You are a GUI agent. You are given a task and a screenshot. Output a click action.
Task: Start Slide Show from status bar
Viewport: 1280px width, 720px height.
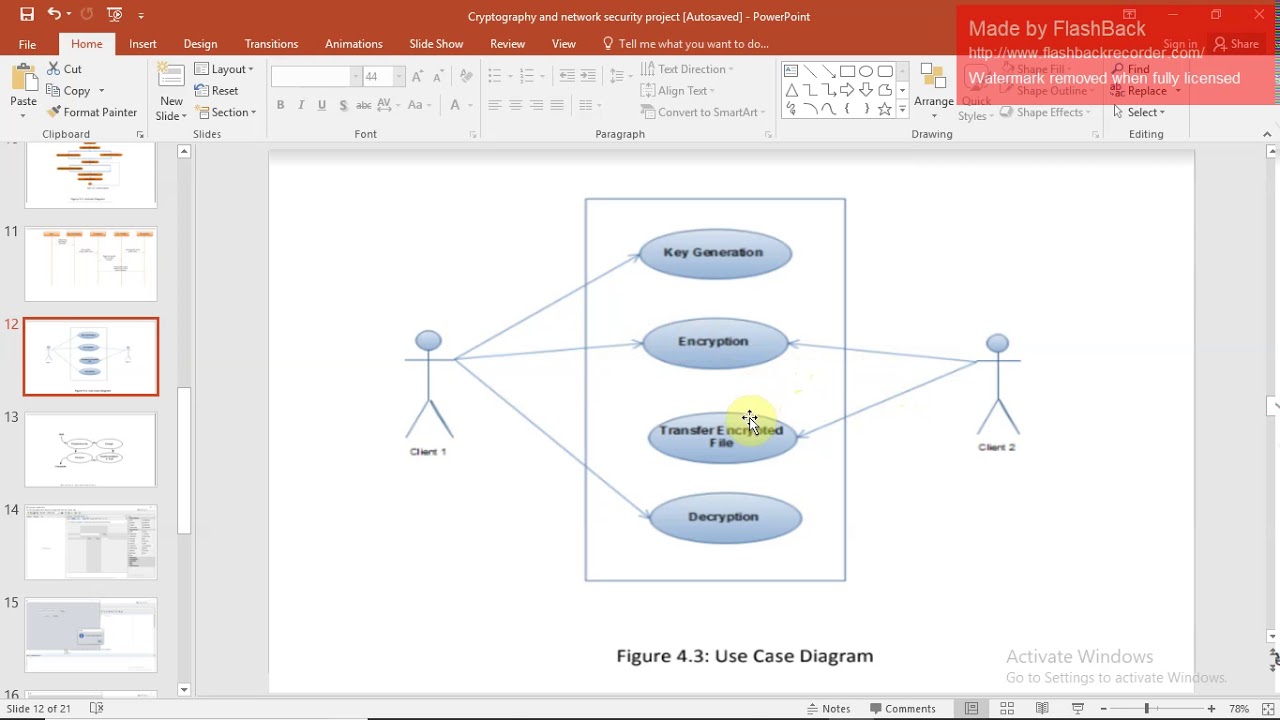1078,708
